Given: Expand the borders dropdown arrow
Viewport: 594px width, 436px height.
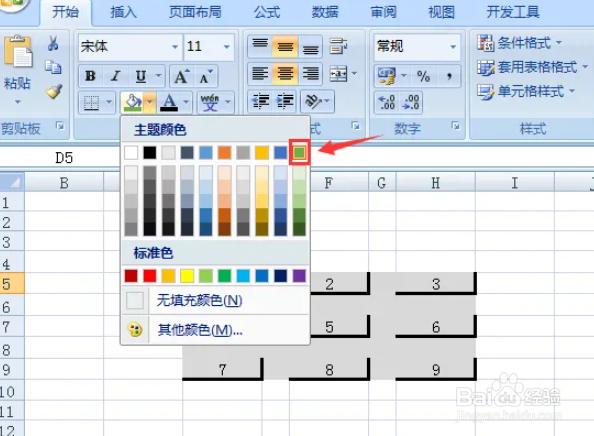Looking at the screenshot, I should (109, 102).
